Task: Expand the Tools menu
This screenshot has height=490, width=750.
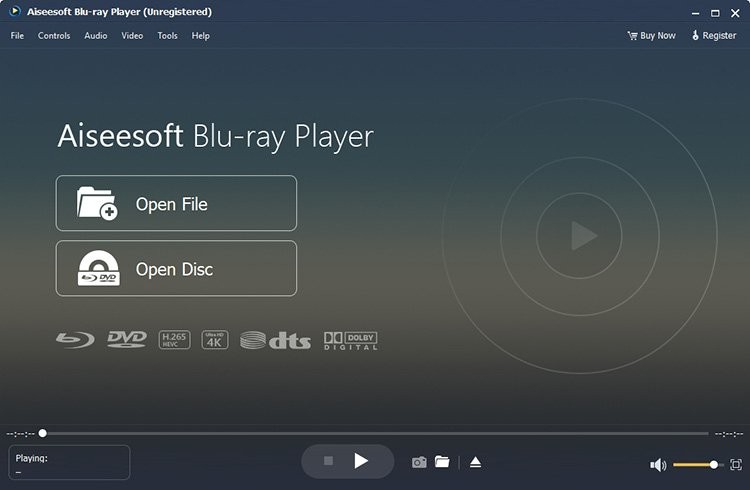Action: (167, 36)
